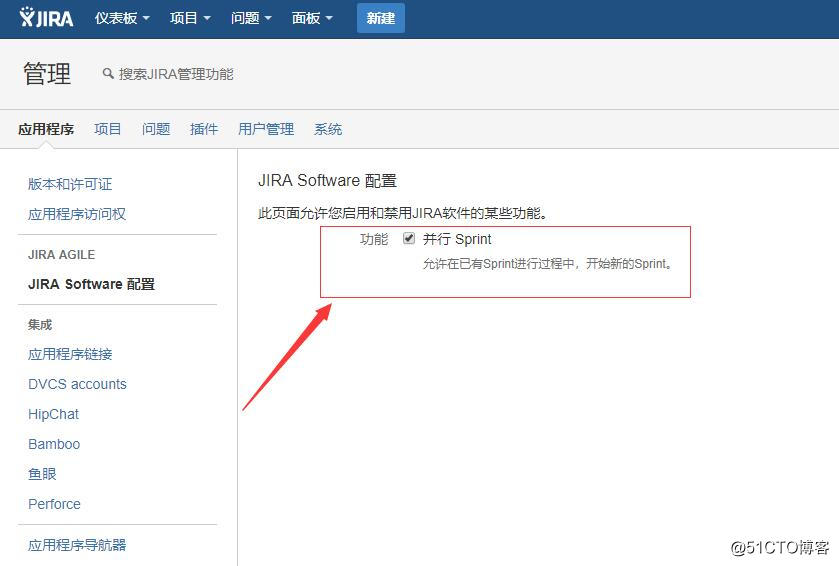The width and height of the screenshot is (839, 566).
Task: Toggle the 并行 Sprint checkbox
Action: pyautogui.click(x=409, y=238)
